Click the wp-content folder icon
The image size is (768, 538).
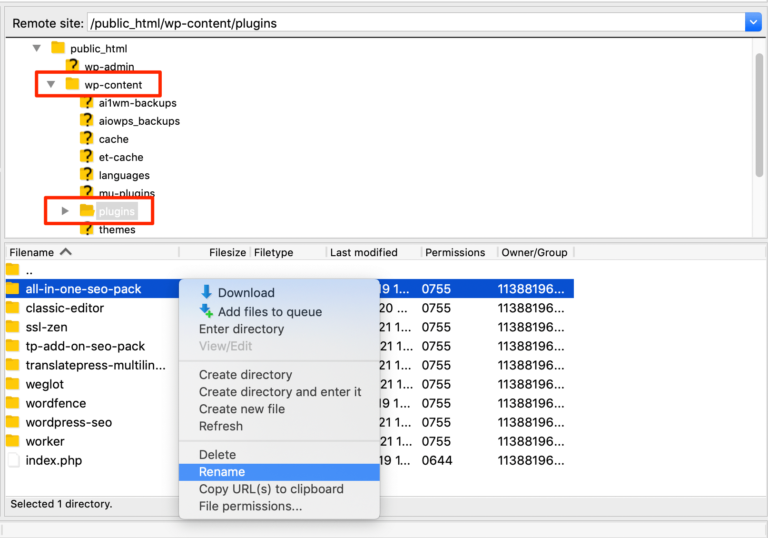tap(72, 84)
